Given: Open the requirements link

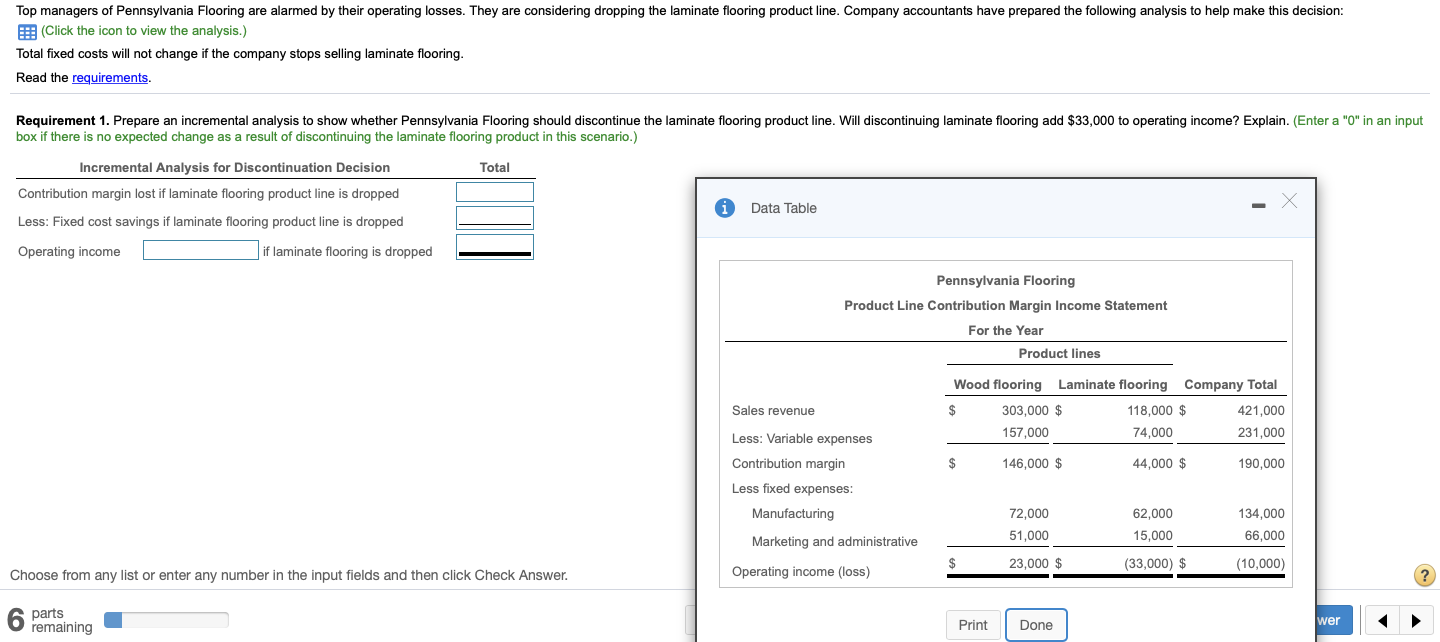Looking at the screenshot, I should coord(110,77).
